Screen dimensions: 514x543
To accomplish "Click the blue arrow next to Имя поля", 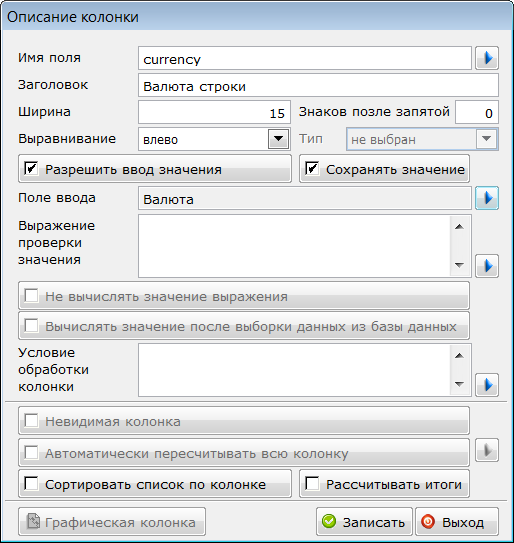I will pos(487,58).
